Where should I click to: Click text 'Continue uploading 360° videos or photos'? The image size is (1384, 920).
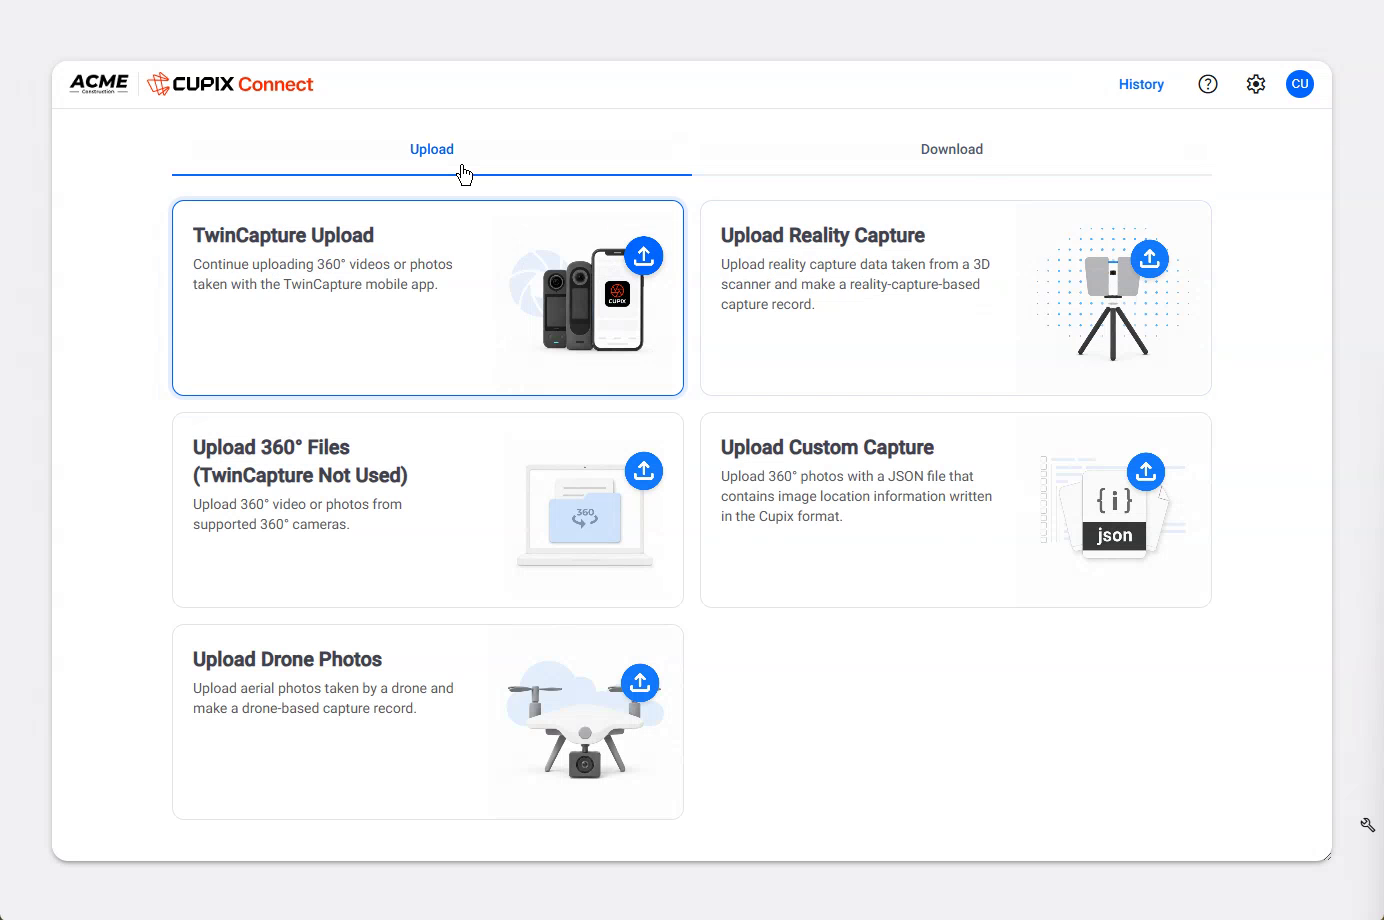click(x=323, y=264)
